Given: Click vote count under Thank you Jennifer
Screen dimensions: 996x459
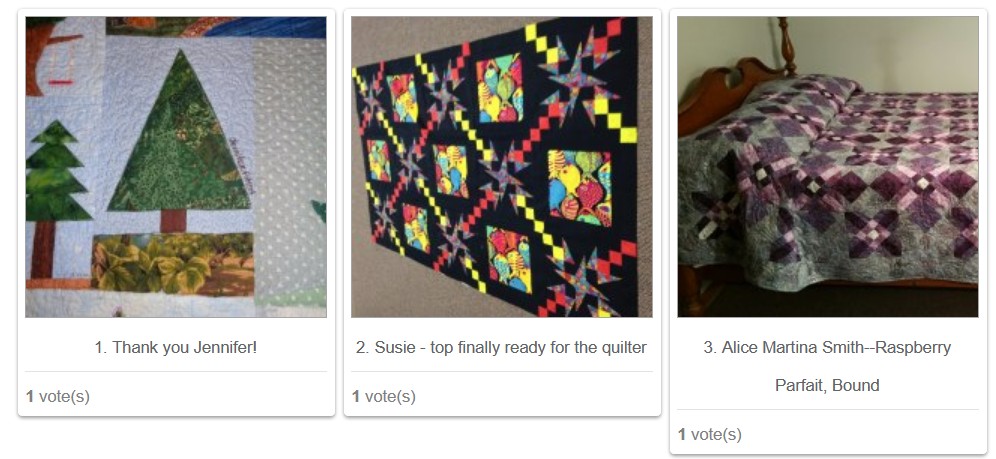Looking at the screenshot, I should (x=58, y=397).
